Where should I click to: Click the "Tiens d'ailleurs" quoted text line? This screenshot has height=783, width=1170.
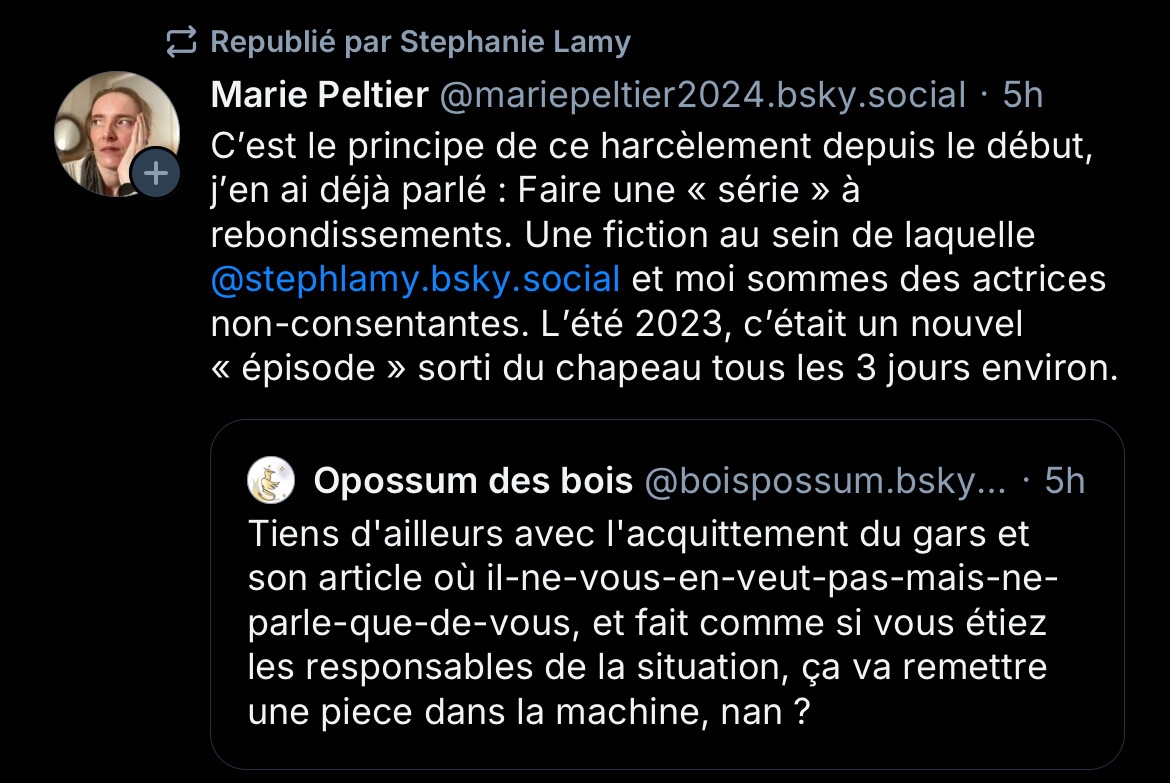[638, 534]
